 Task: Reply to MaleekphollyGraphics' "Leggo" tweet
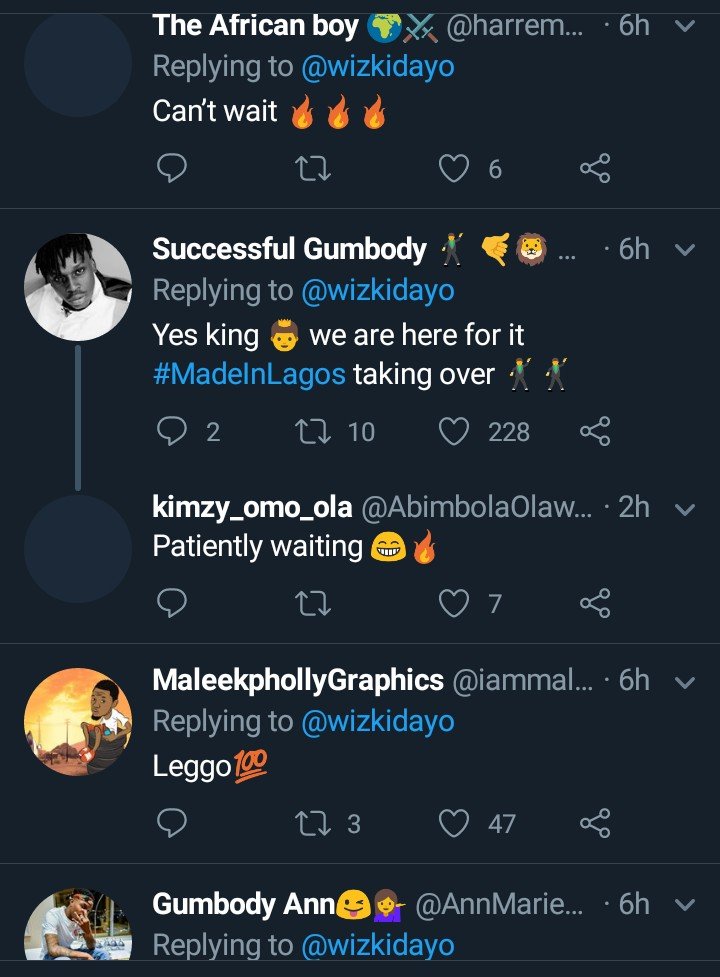(172, 823)
